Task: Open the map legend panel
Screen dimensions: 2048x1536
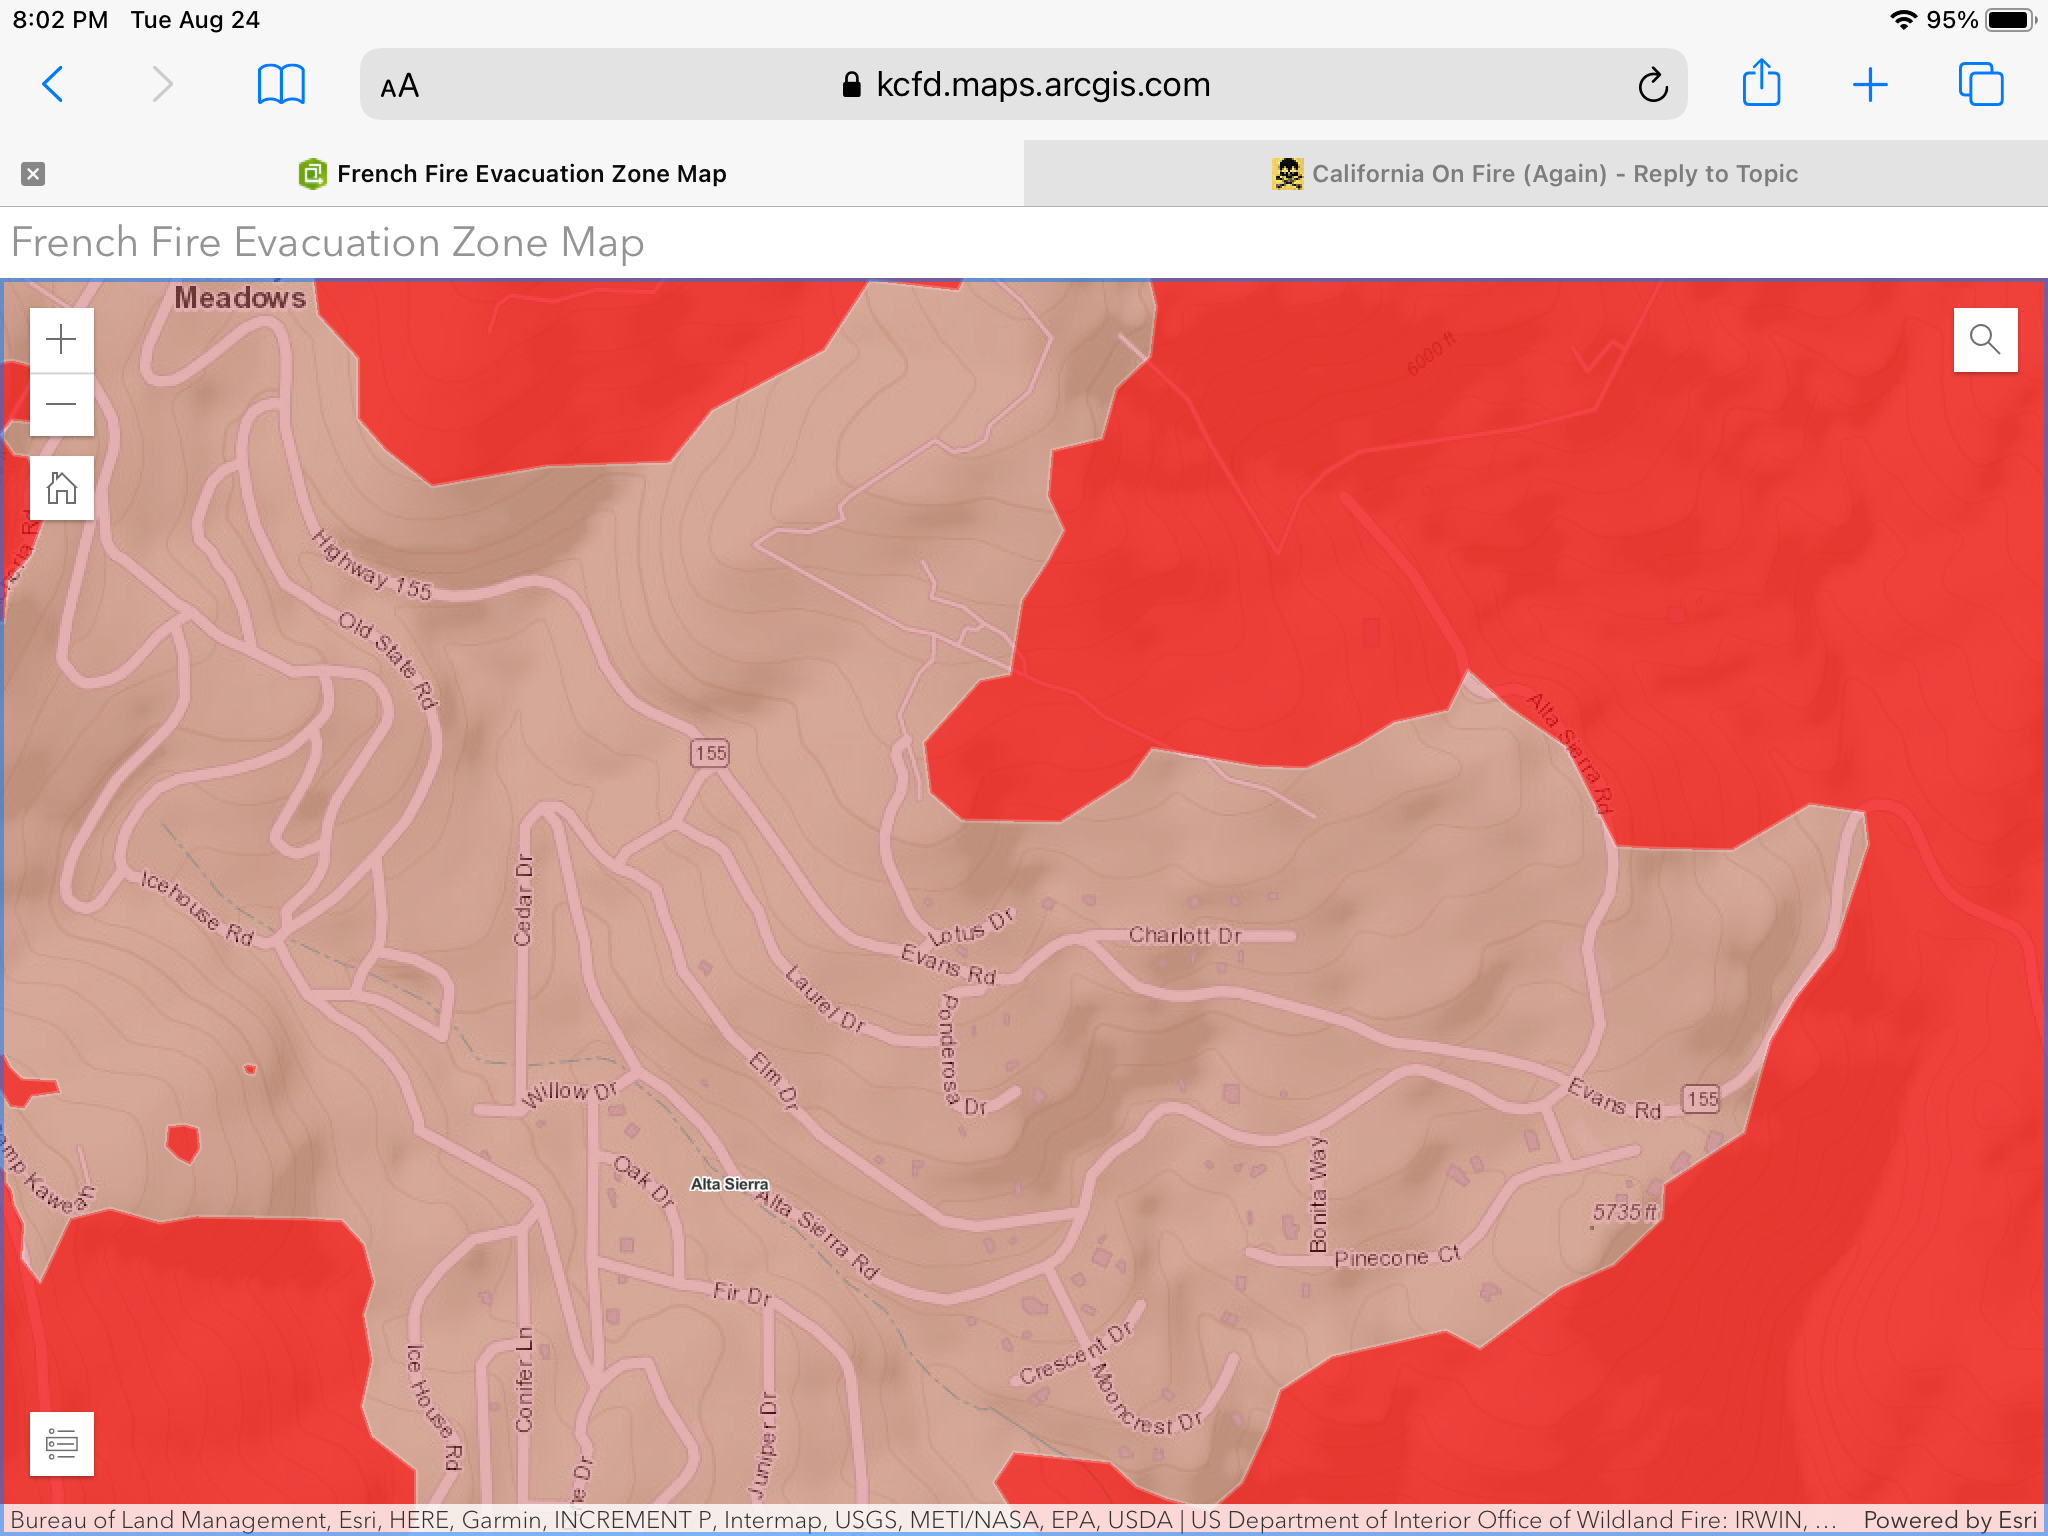Action: point(62,1444)
